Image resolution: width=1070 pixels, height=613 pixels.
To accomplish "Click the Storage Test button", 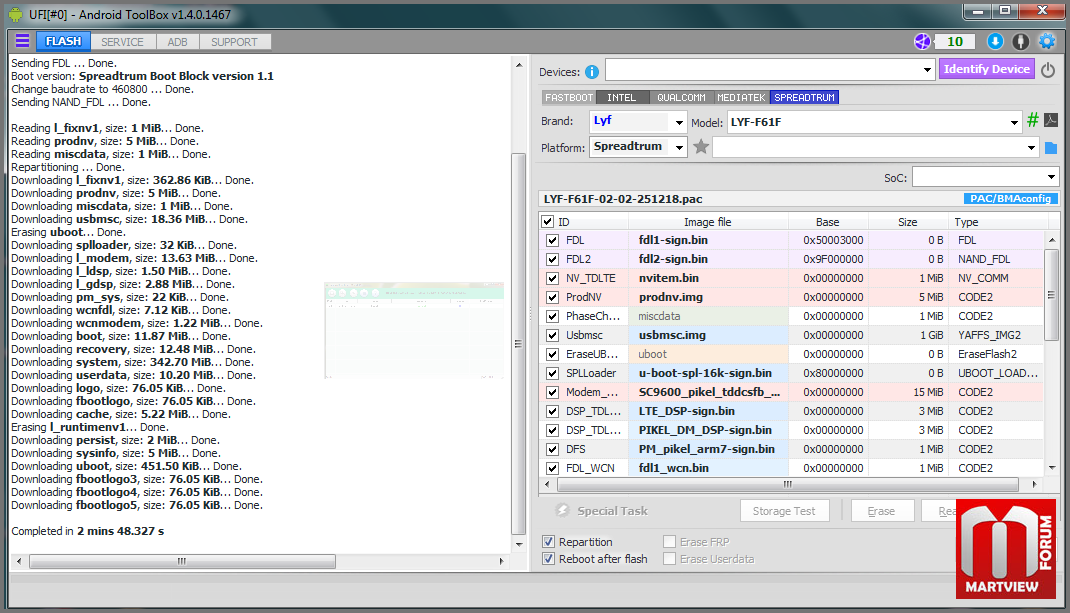I will 784,511.
